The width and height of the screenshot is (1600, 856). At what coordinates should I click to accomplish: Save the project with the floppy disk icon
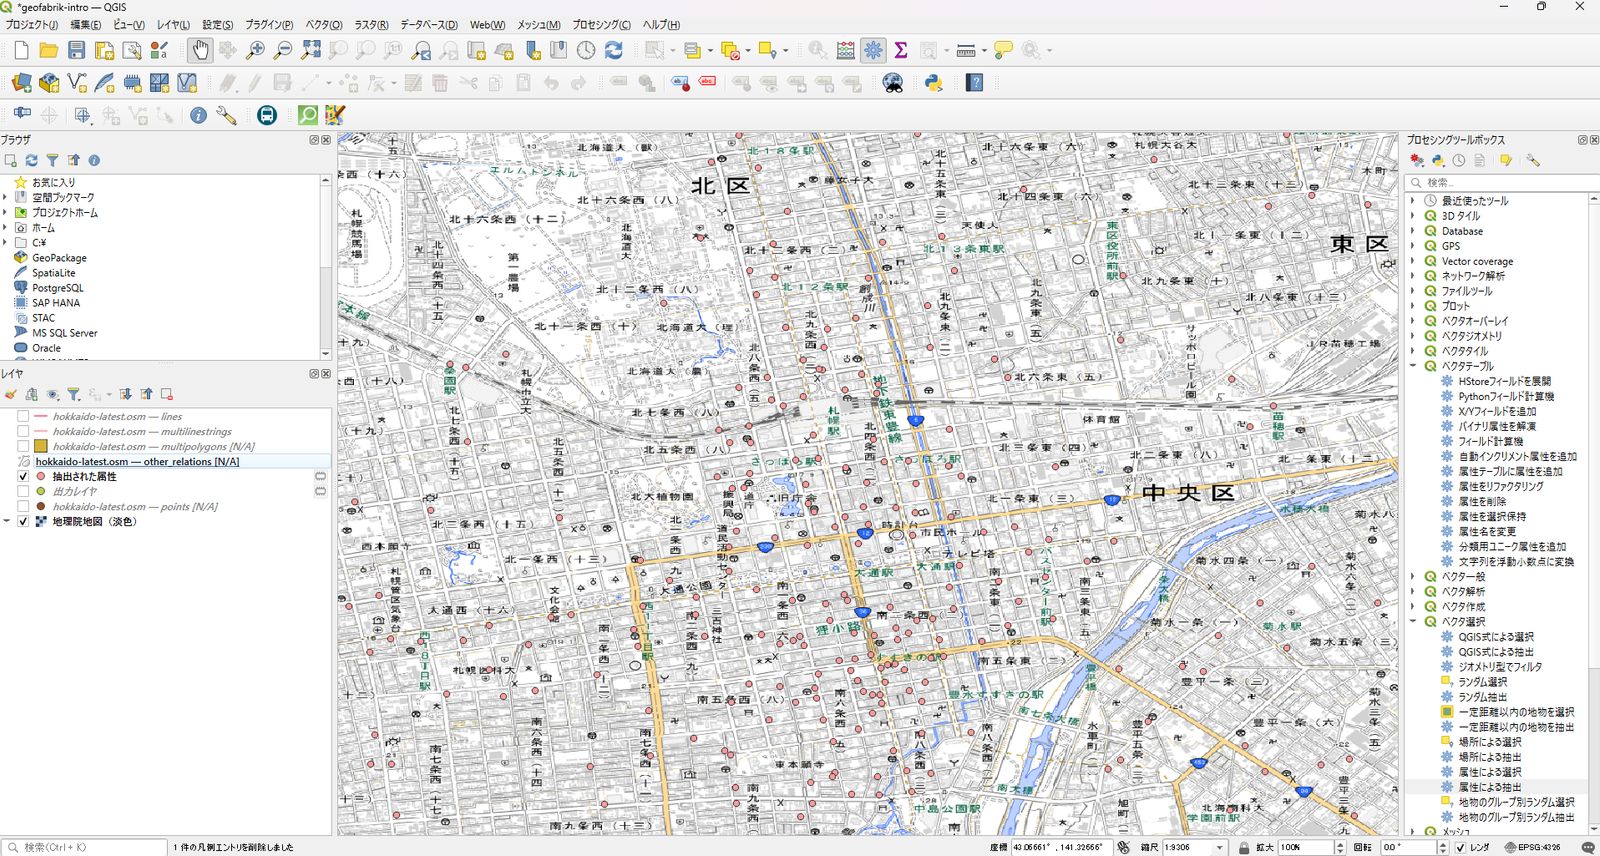[76, 50]
